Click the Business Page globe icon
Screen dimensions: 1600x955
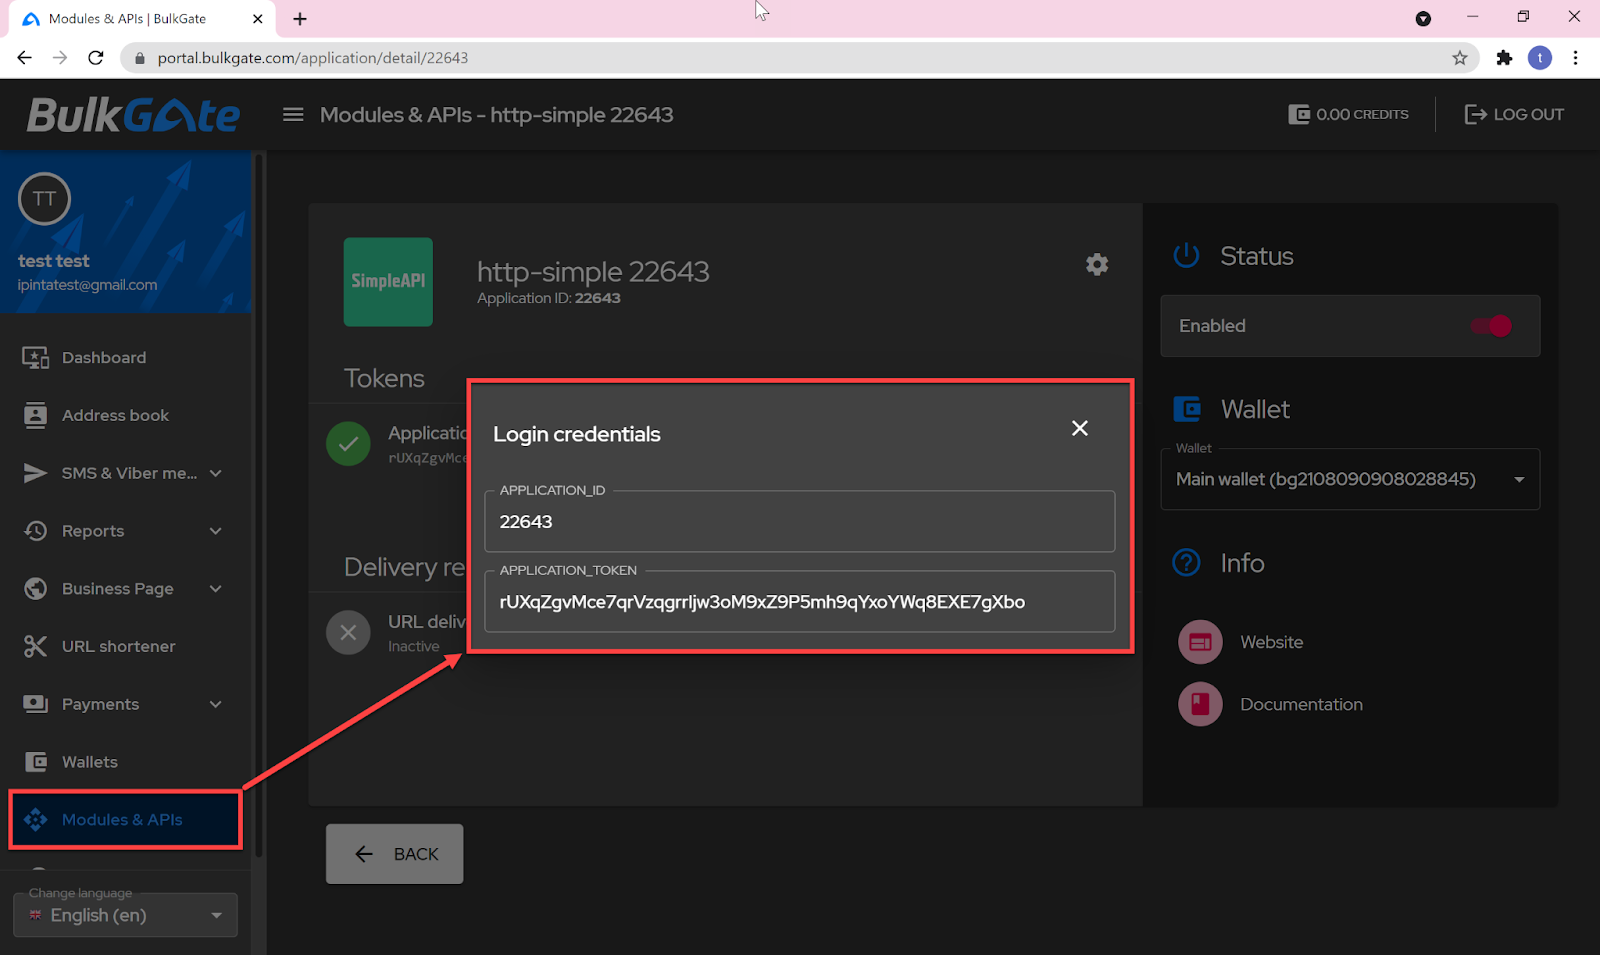[x=35, y=588]
